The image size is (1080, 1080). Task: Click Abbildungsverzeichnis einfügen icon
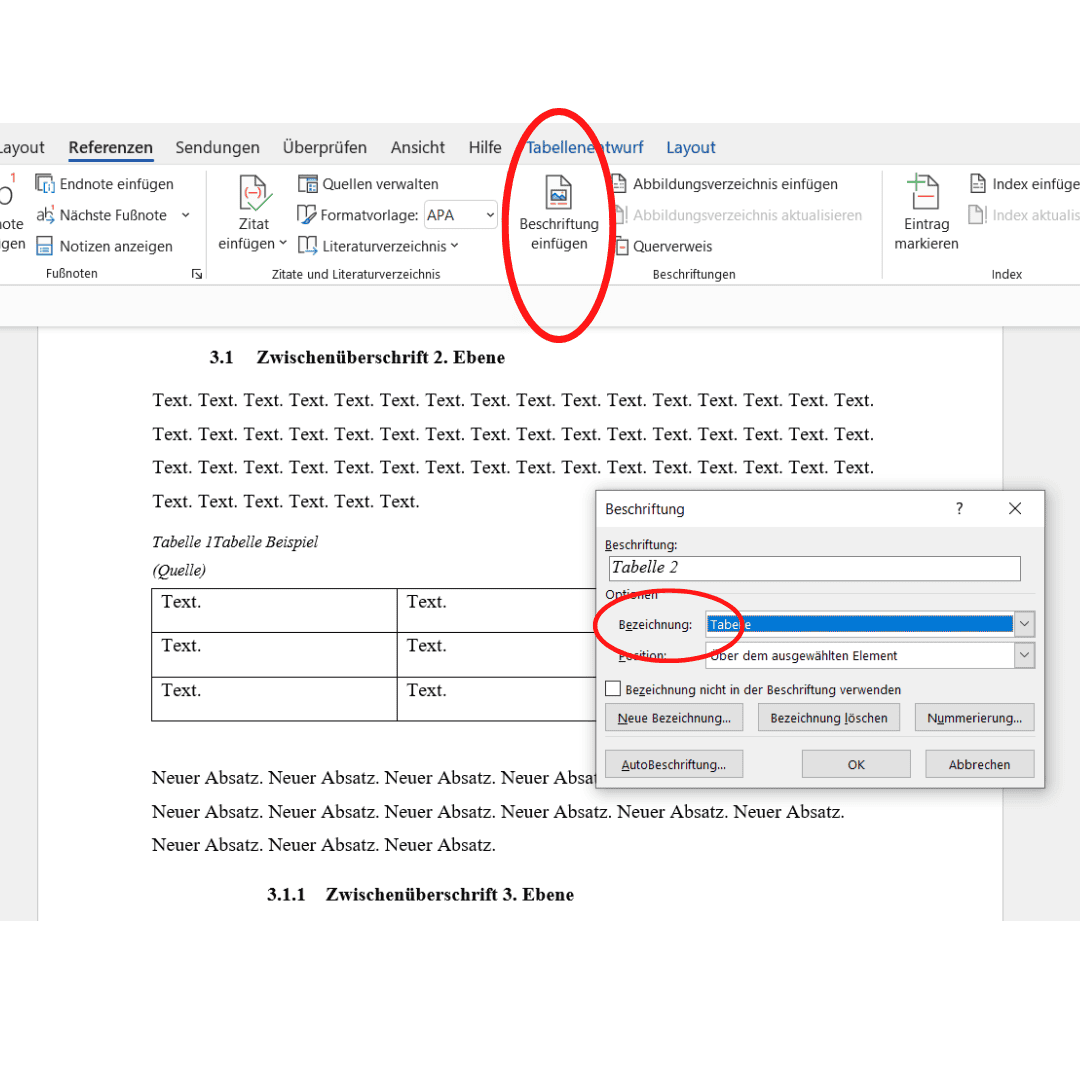pos(619,184)
